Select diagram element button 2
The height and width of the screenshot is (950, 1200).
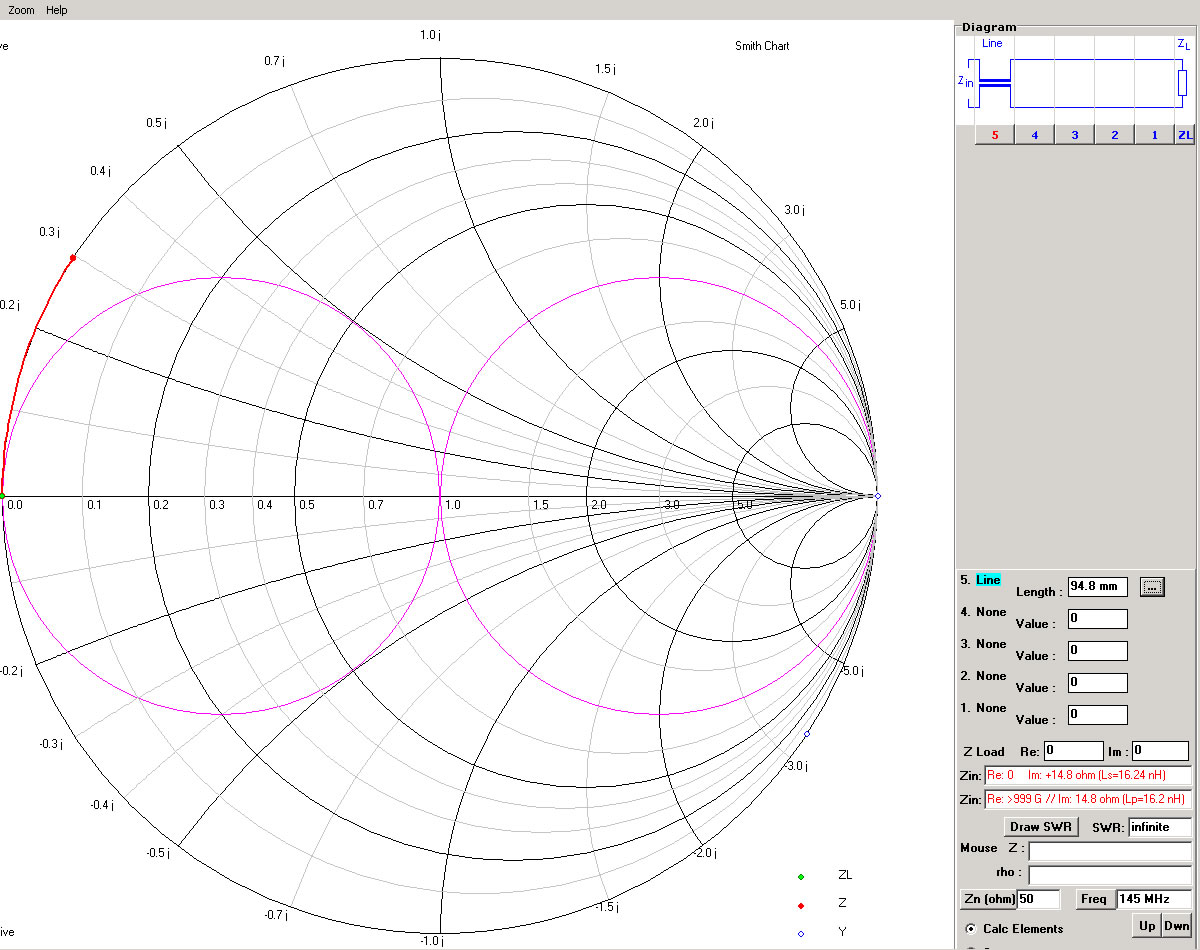tap(1114, 135)
